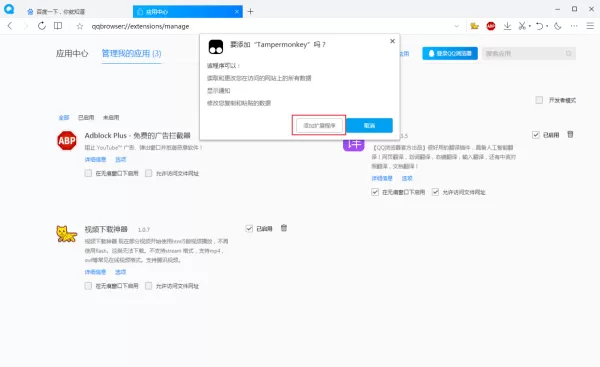600x367 pixels.
Task: Open options link under Adblock Plus
Action: 121,159
